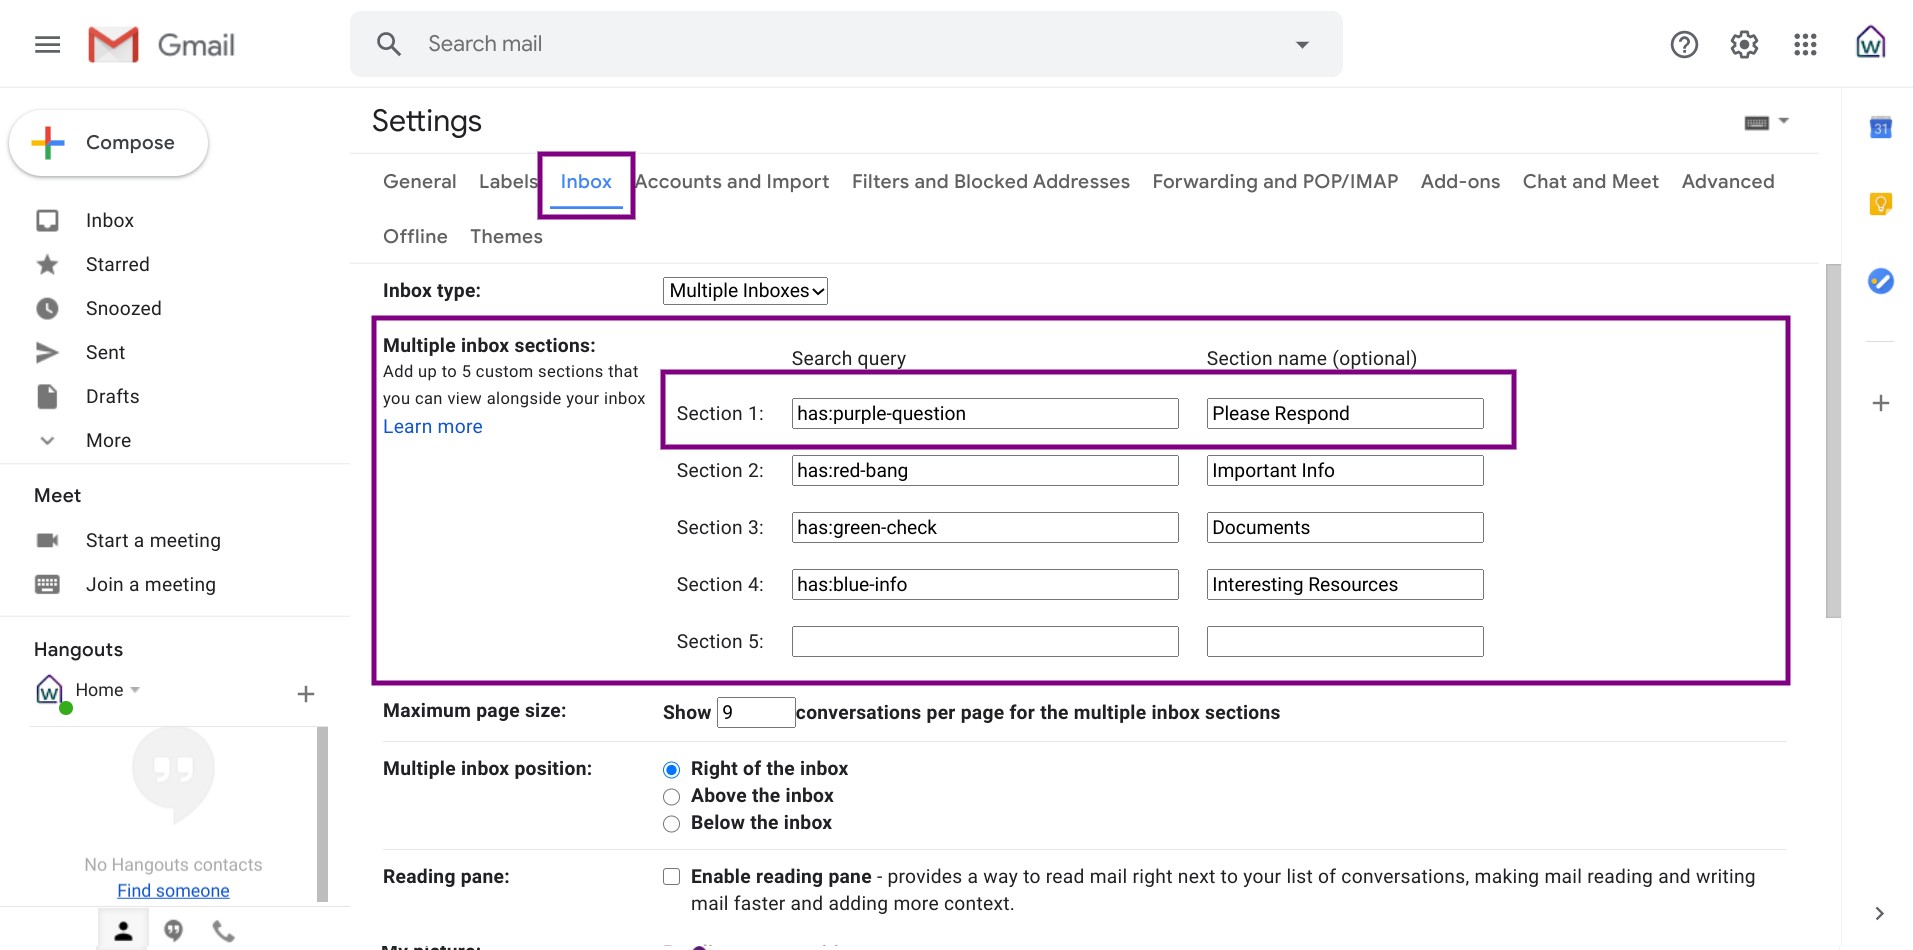Click the Compose button
The height and width of the screenshot is (950, 1913).
pyautogui.click(x=108, y=142)
